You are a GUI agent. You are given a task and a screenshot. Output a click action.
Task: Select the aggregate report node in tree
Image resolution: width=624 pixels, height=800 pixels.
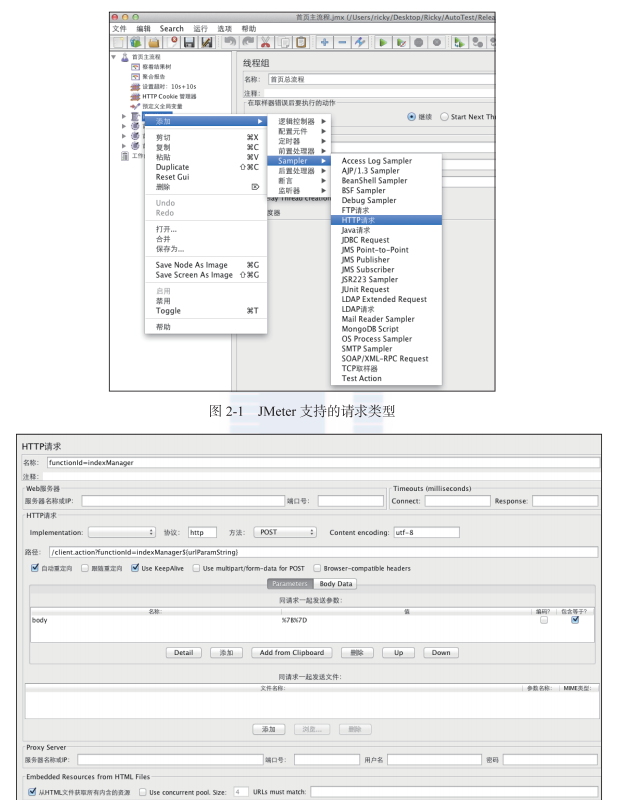pyautogui.click(x=148, y=77)
